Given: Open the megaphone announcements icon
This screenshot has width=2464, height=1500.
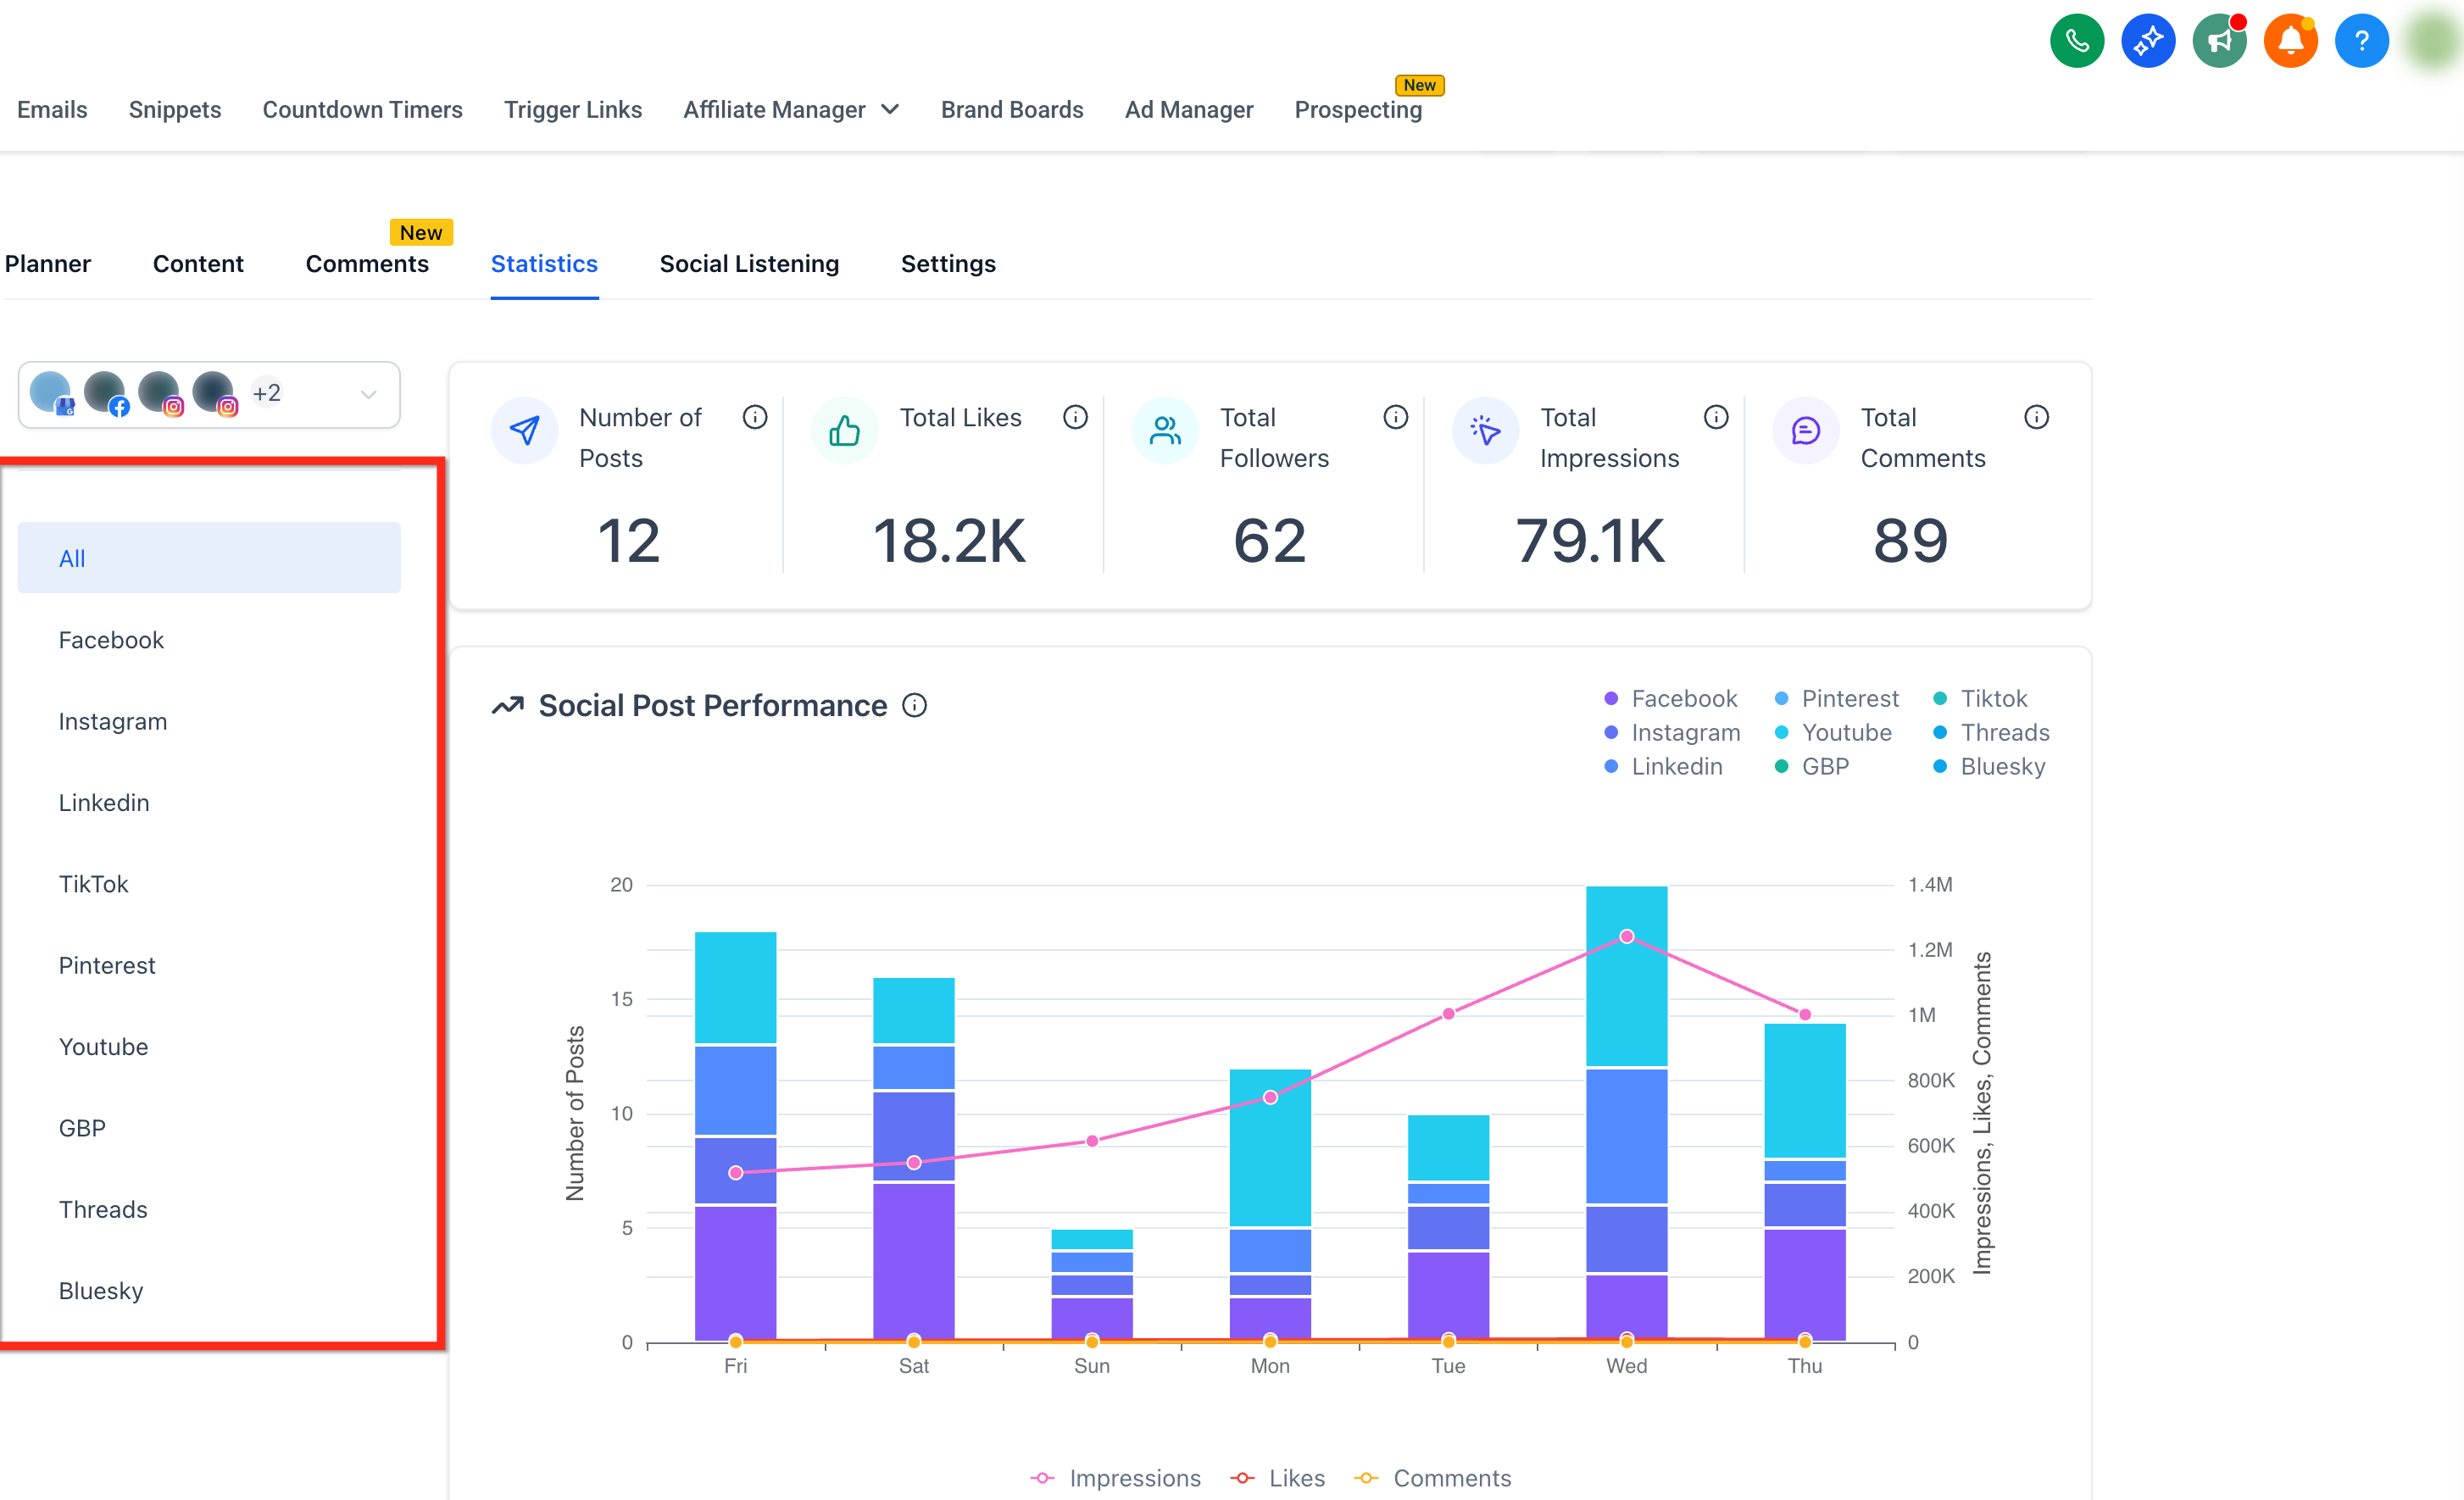Looking at the screenshot, I should point(2218,41).
